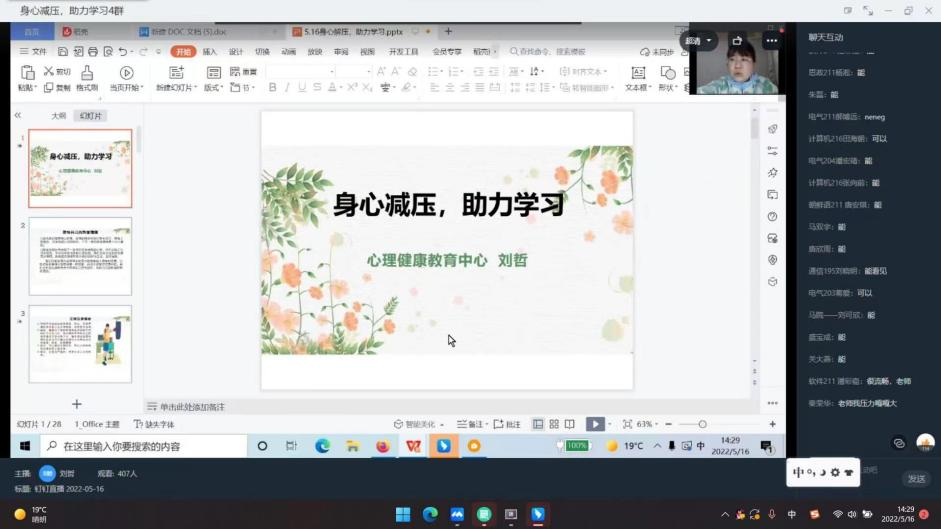
Task: Open the three-dot menu on video overlay
Action: pyautogui.click(x=772, y=41)
